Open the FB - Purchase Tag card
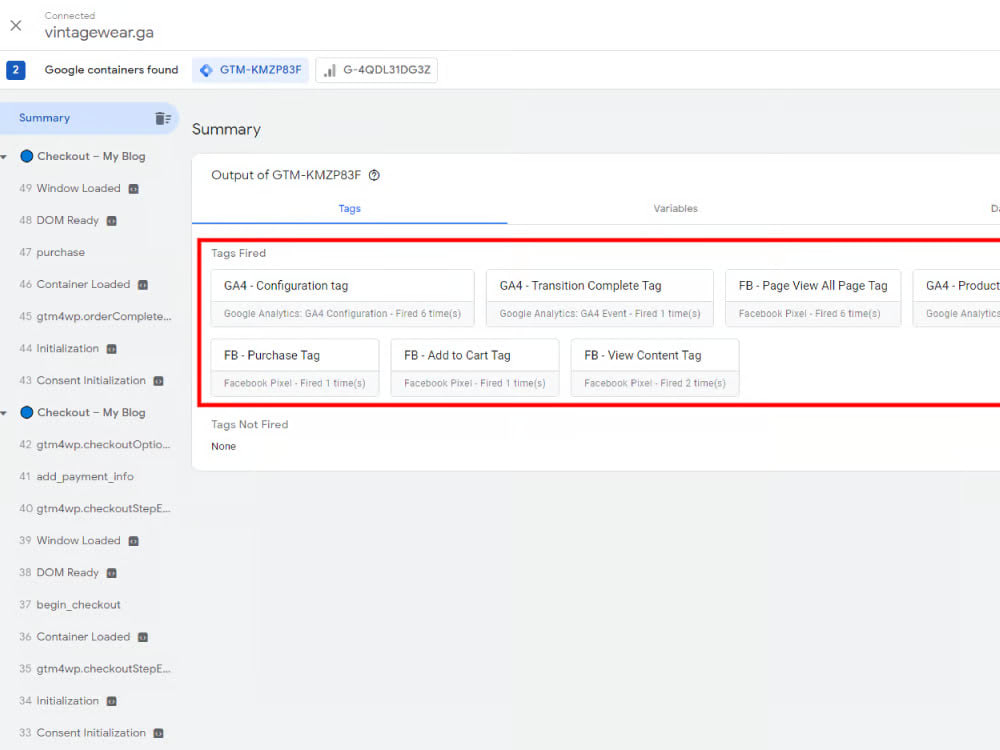The width and height of the screenshot is (1000, 750). click(x=295, y=368)
